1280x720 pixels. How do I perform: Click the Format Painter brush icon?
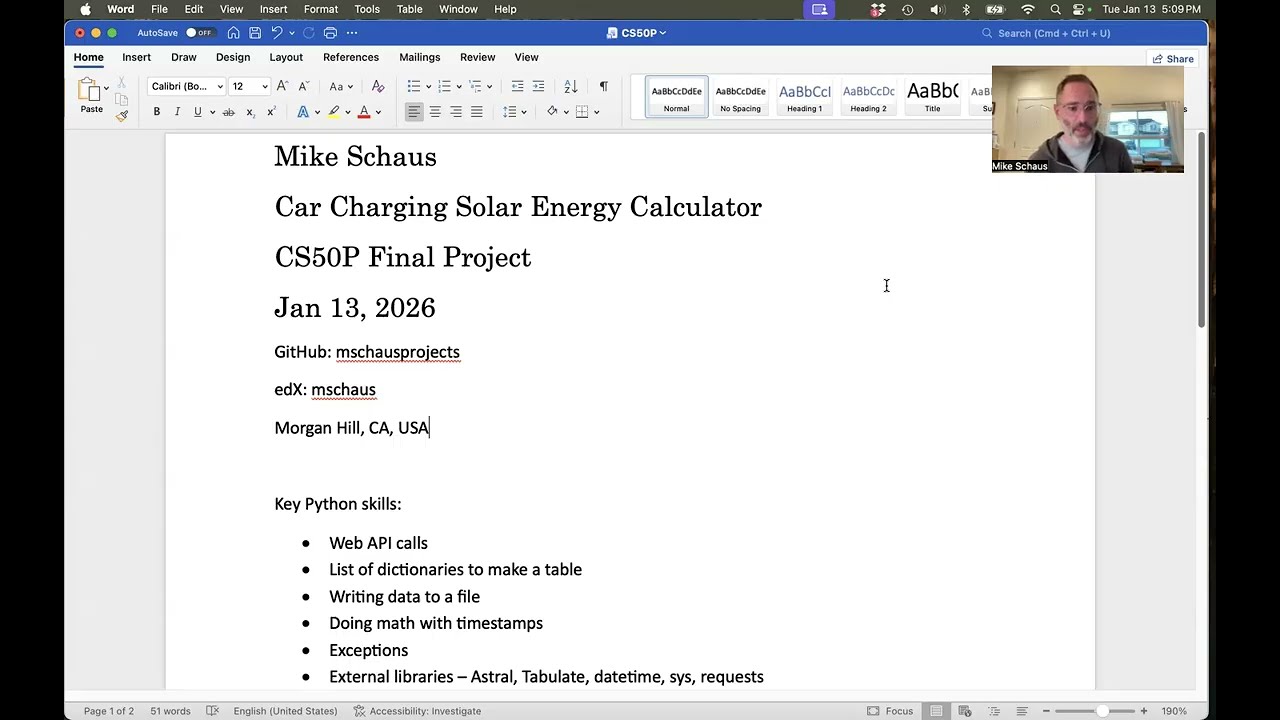click(x=121, y=116)
